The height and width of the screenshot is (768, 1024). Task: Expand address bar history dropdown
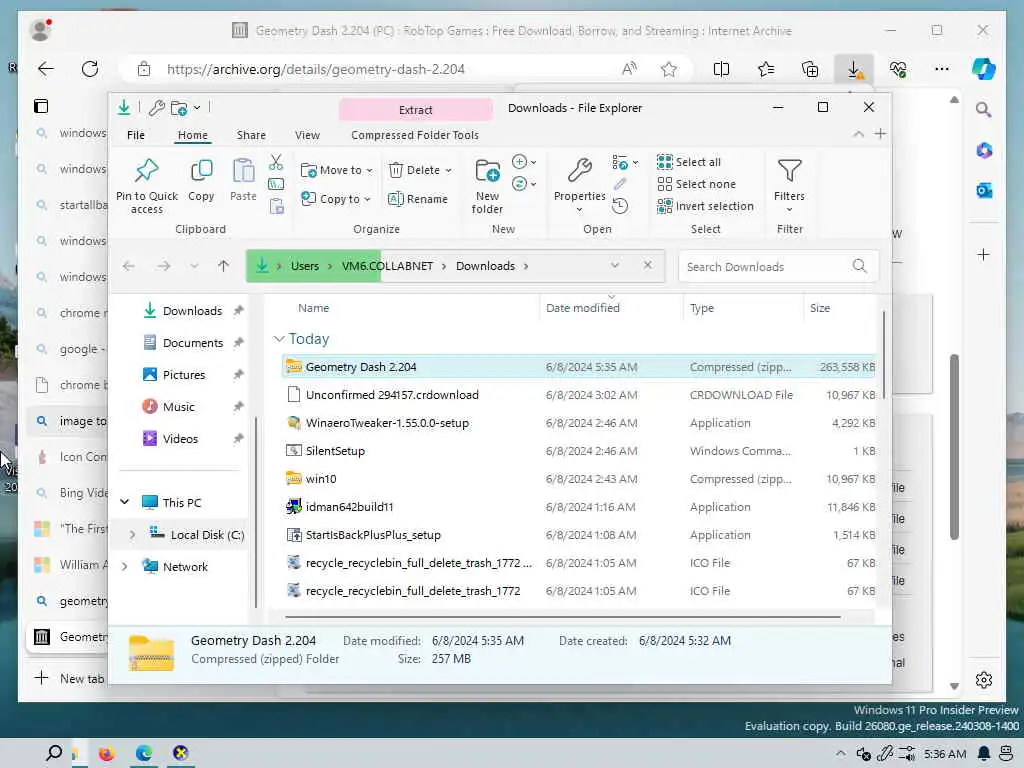point(615,266)
